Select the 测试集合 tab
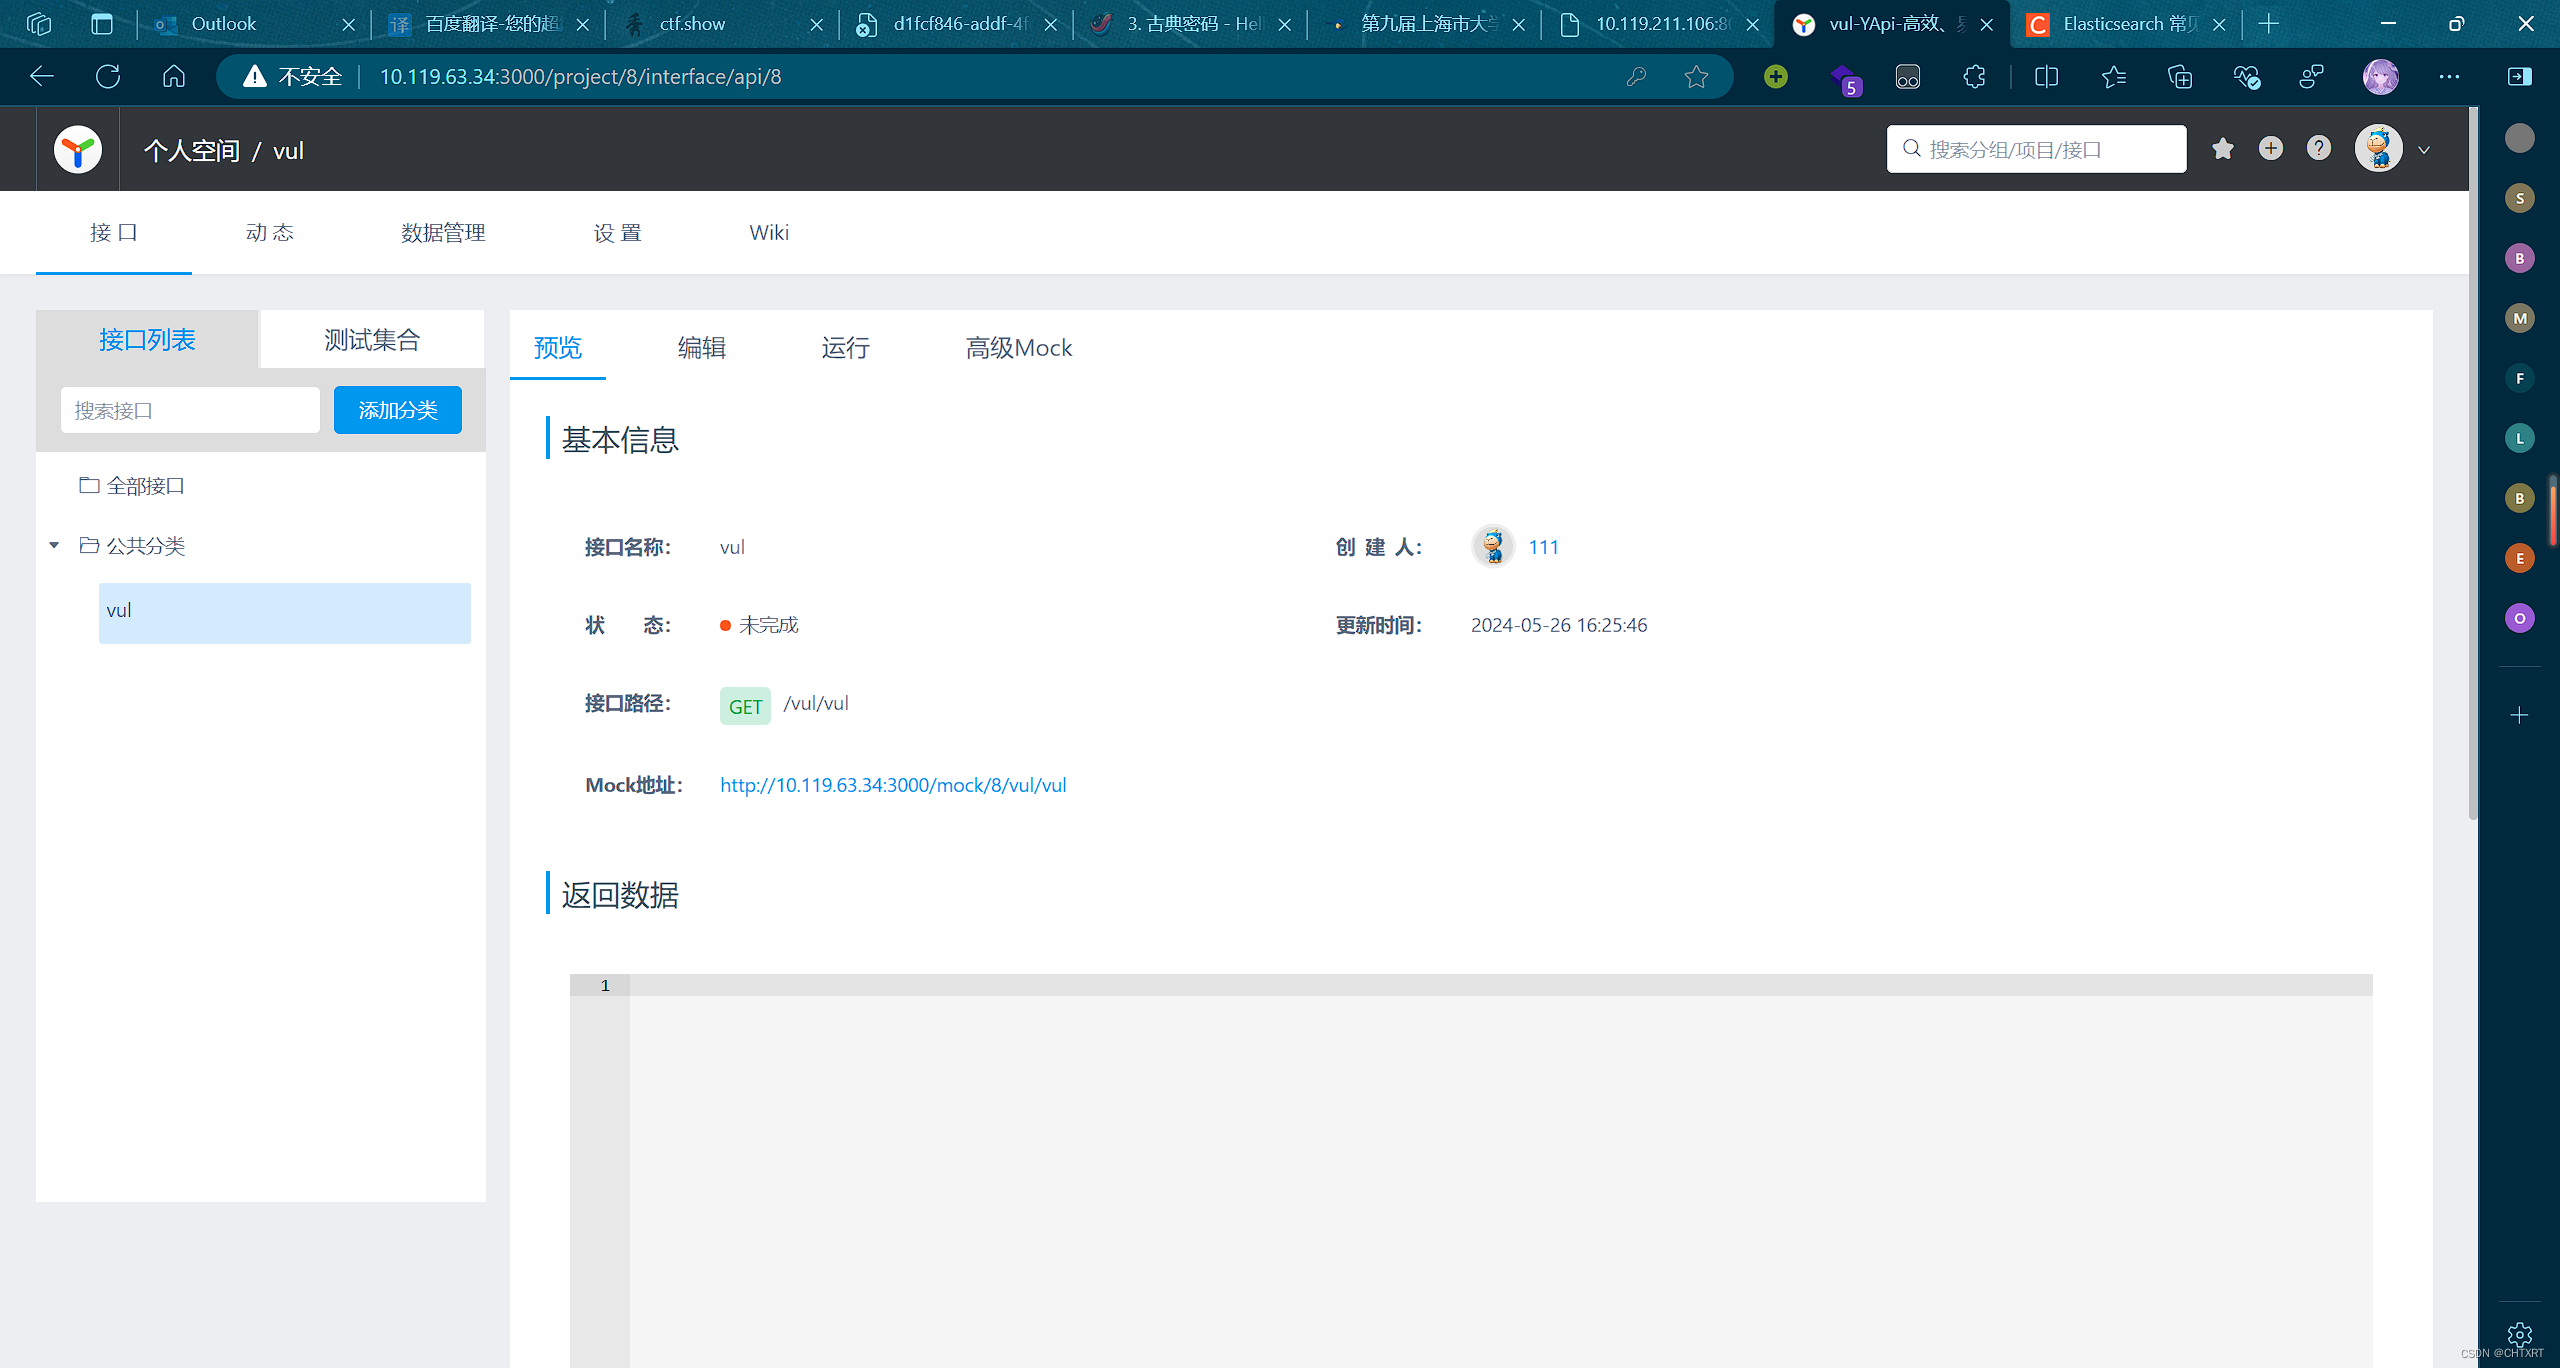The image size is (2560, 1368). pos(372,340)
